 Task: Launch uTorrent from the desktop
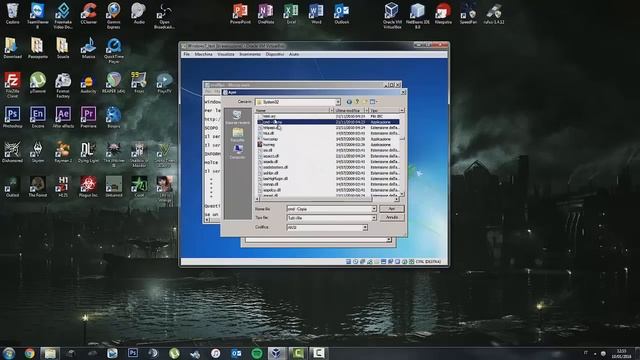tap(38, 83)
